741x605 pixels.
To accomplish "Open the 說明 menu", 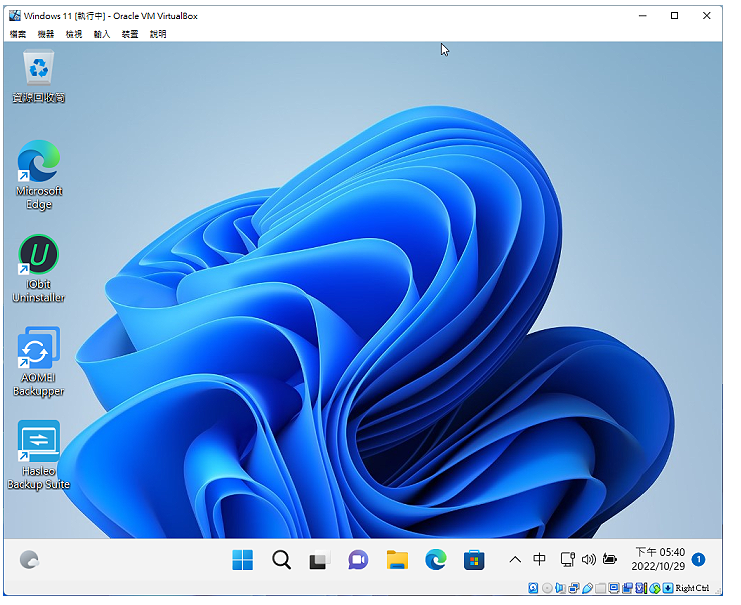I will coord(158,34).
